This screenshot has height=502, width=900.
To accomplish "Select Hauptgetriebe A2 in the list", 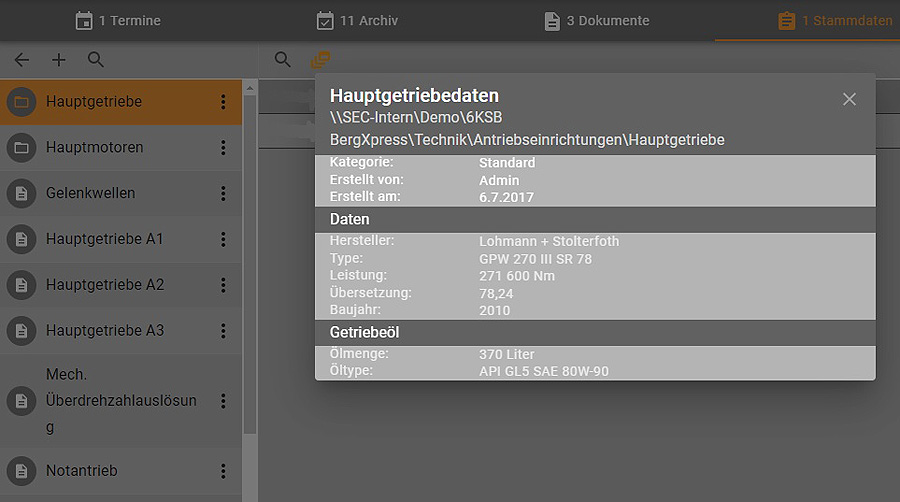I will point(104,285).
